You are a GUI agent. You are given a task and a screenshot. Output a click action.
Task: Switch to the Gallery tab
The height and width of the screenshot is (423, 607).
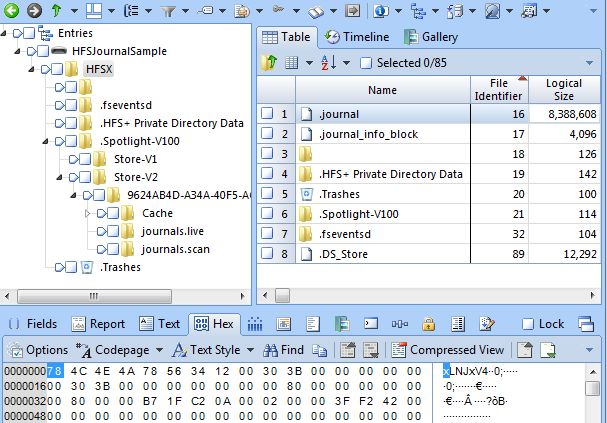click(431, 37)
